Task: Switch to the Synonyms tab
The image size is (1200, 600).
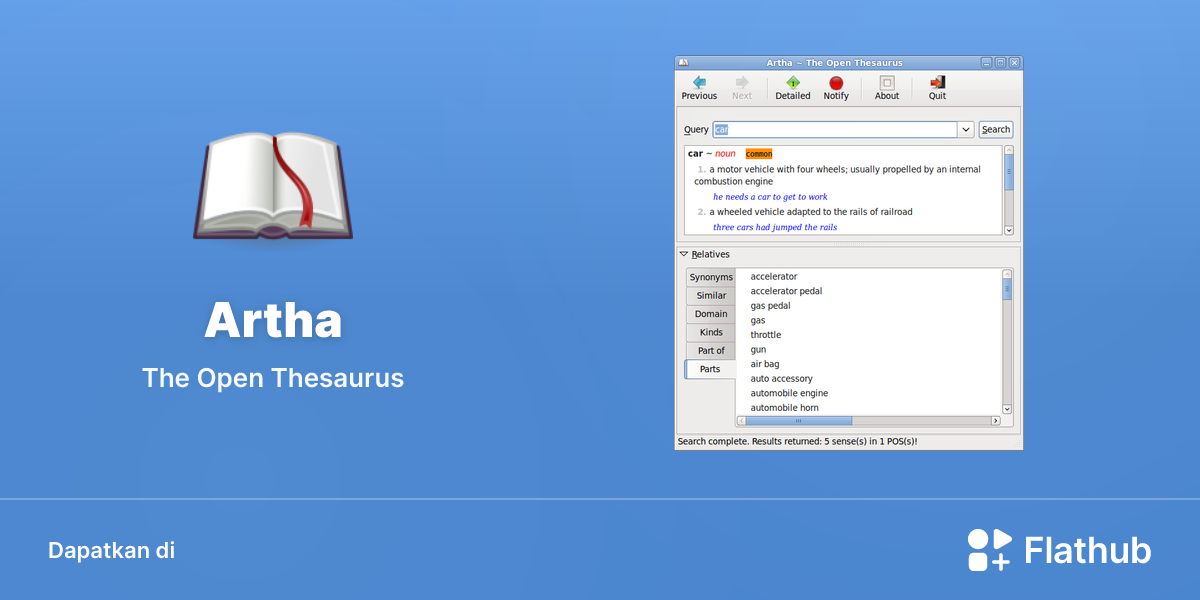Action: point(711,277)
